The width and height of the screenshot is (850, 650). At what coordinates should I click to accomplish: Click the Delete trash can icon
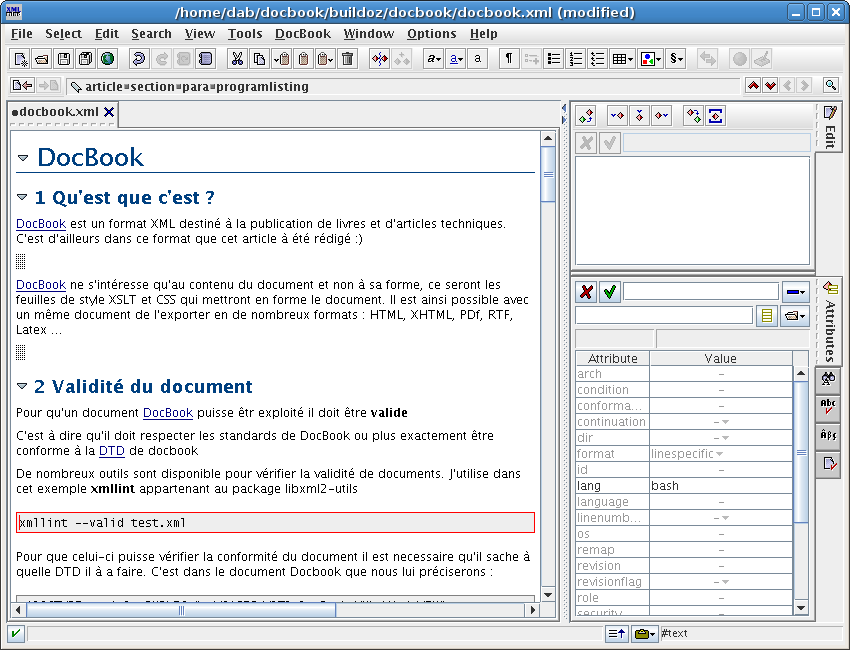coord(348,59)
